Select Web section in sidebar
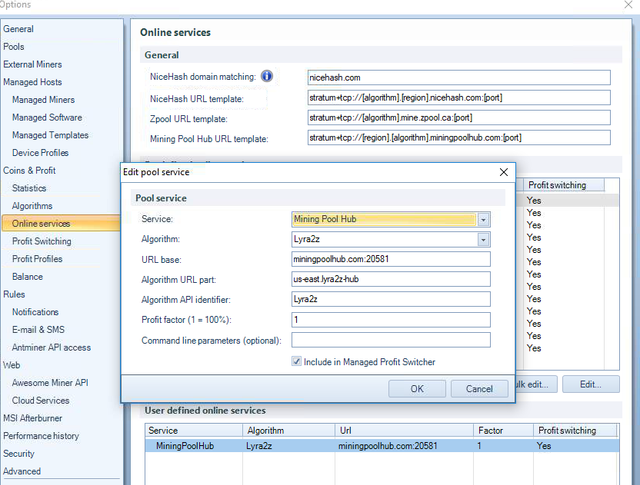640x485 pixels. (11, 365)
